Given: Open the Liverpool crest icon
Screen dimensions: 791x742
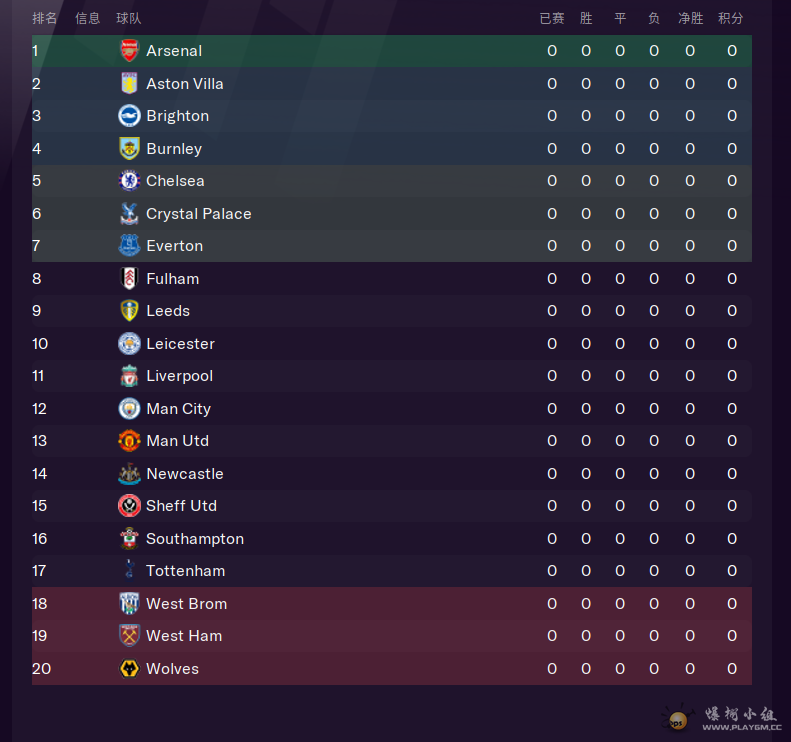Looking at the screenshot, I should 129,376.
